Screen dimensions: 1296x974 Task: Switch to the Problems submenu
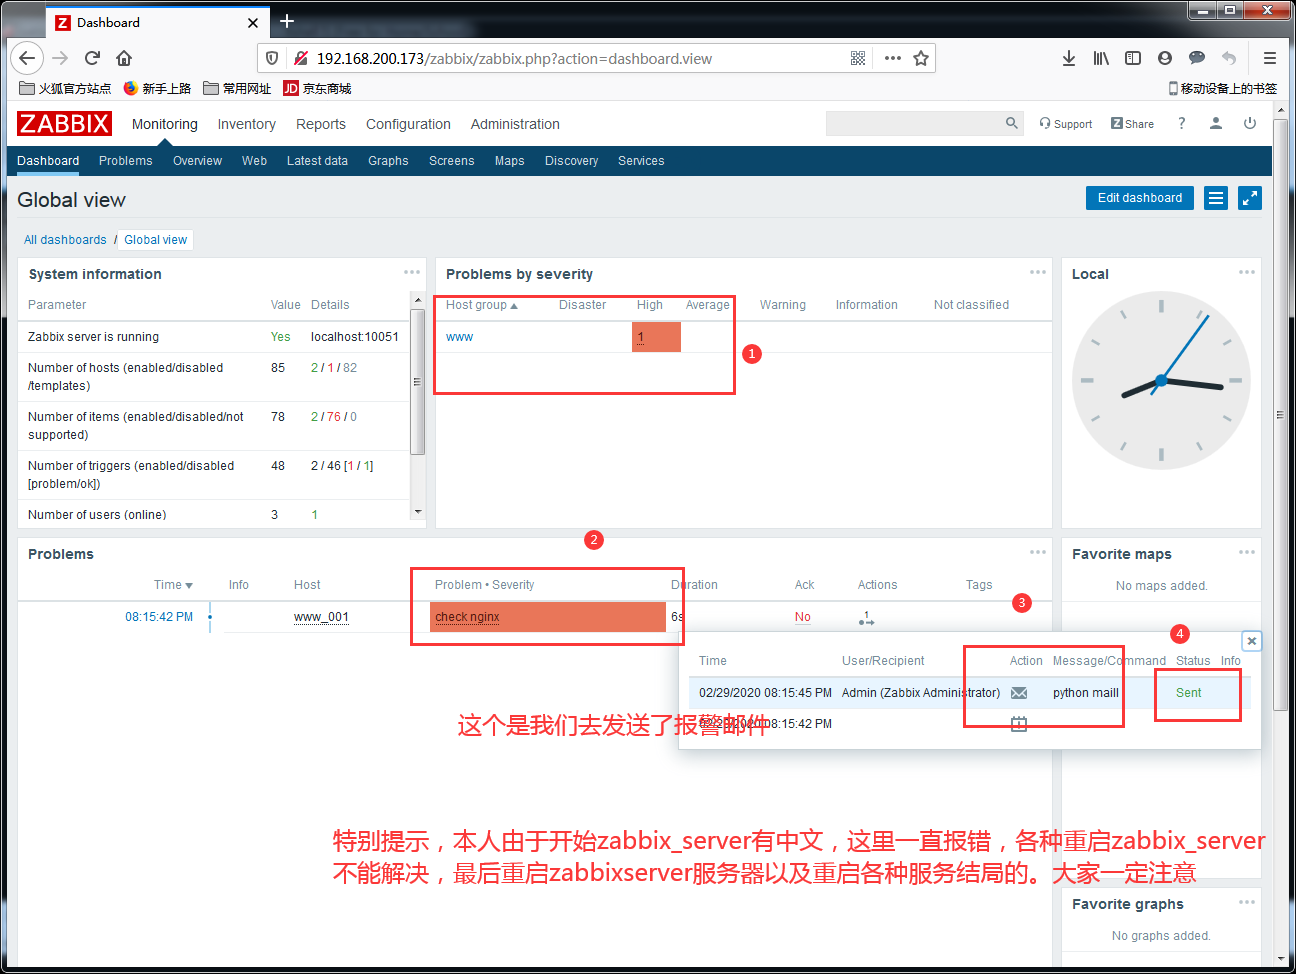coord(126,161)
